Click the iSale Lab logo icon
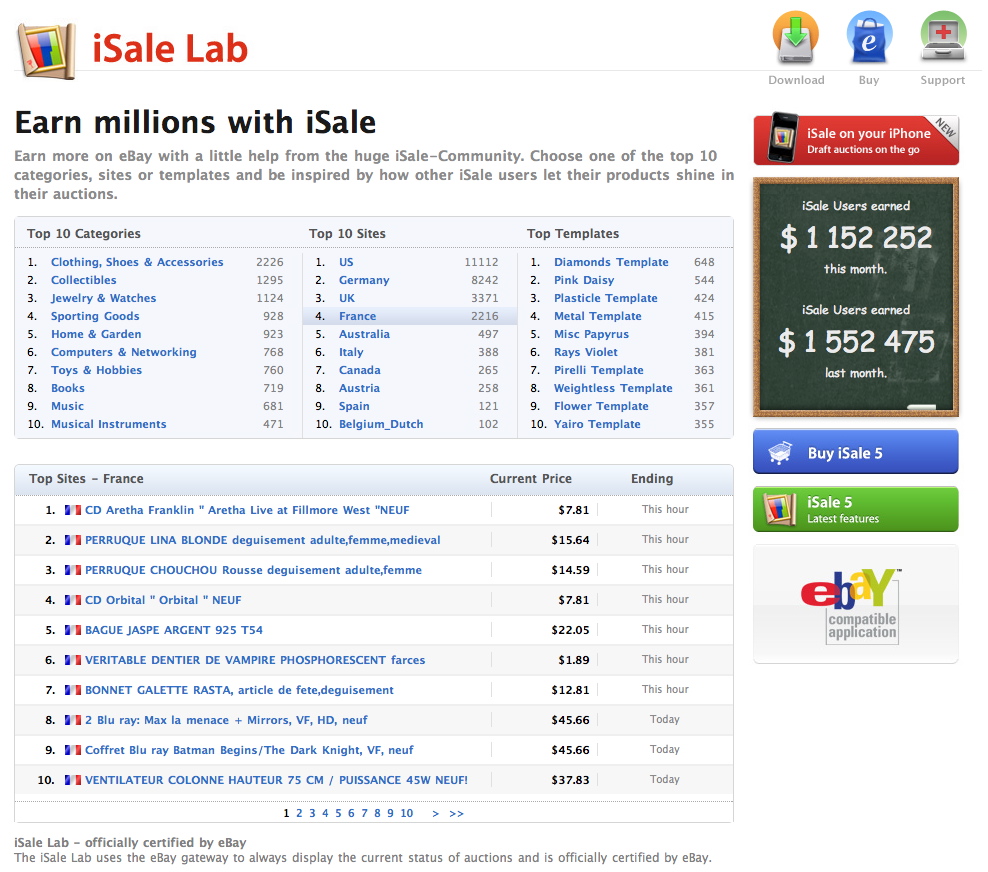This screenshot has height=872, width=988. pyautogui.click(x=47, y=51)
